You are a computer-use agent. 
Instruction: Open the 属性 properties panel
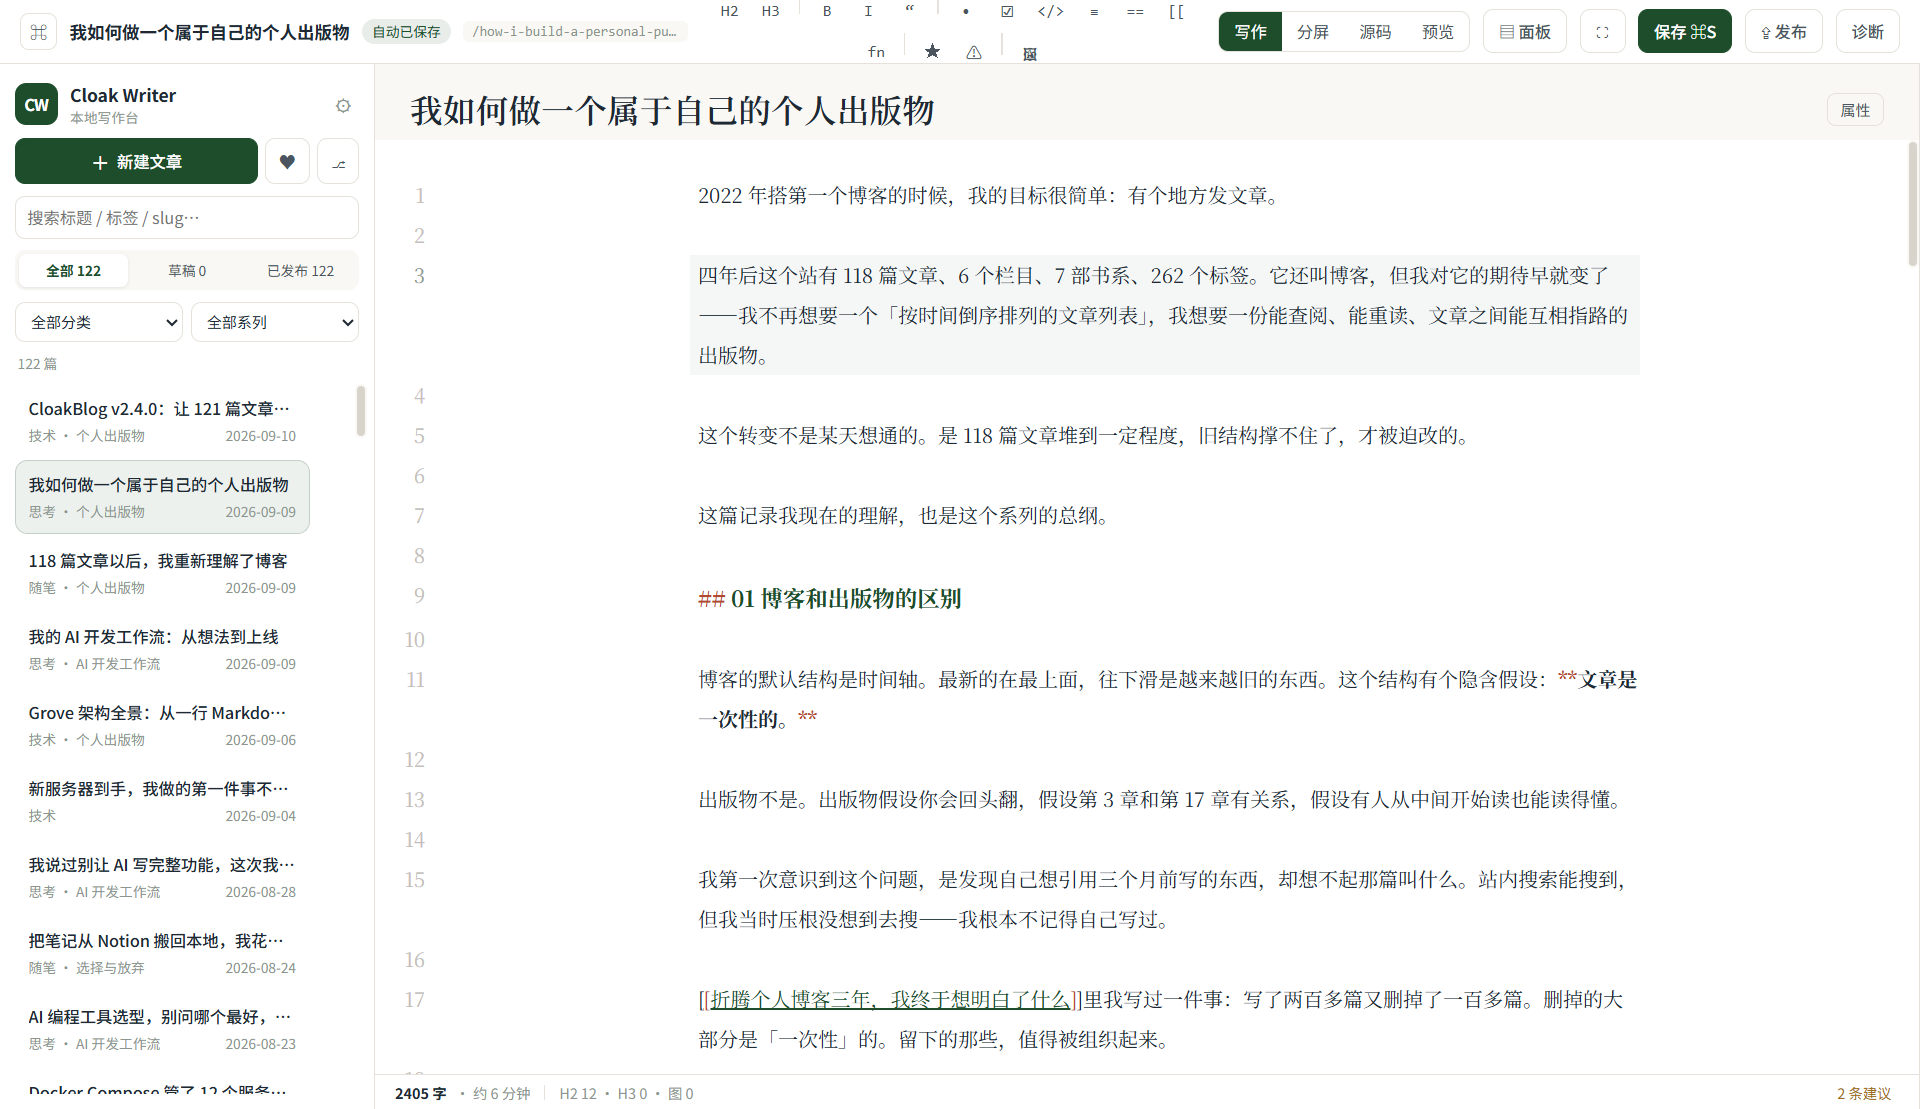click(x=1855, y=110)
